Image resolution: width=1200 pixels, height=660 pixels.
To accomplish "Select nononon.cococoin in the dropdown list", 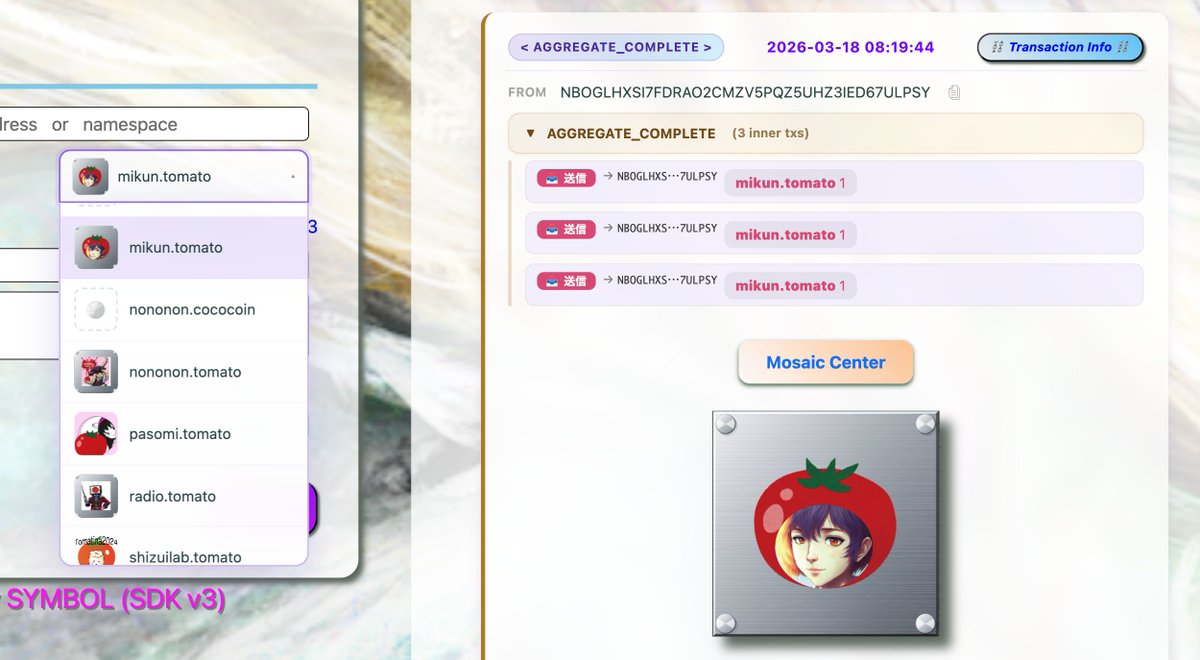I will tap(184, 310).
